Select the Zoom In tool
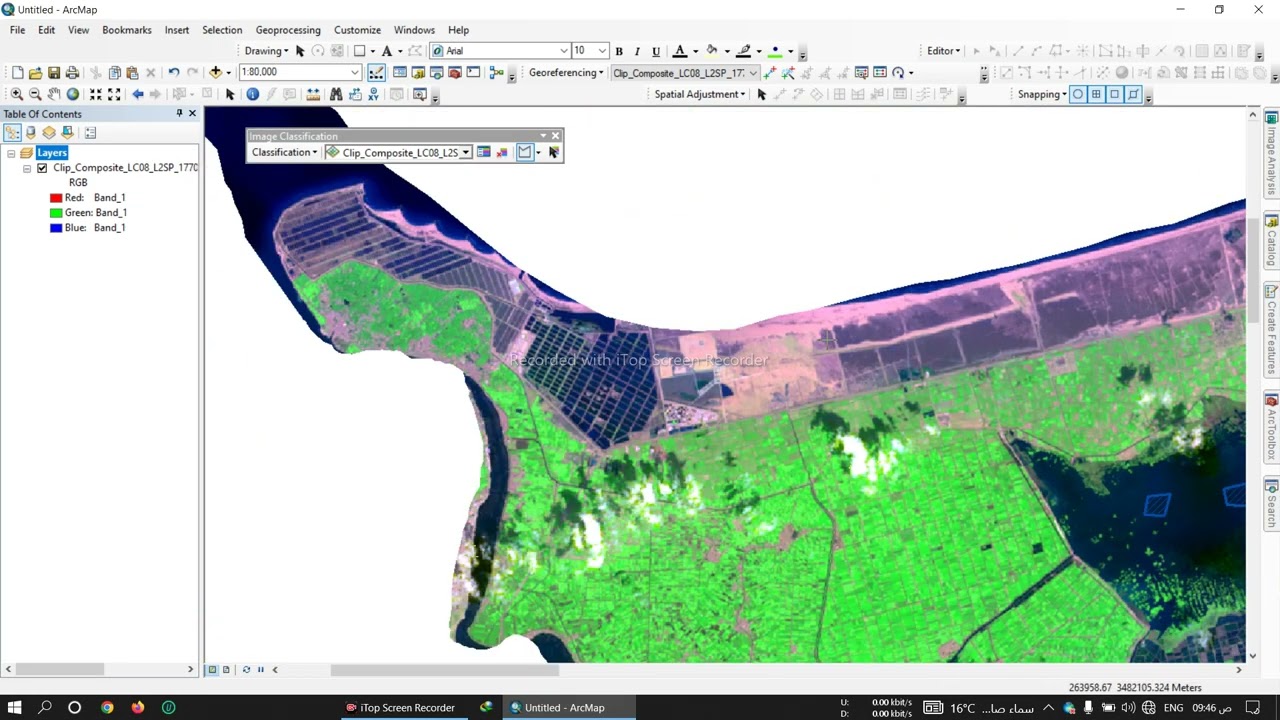 (x=16, y=94)
